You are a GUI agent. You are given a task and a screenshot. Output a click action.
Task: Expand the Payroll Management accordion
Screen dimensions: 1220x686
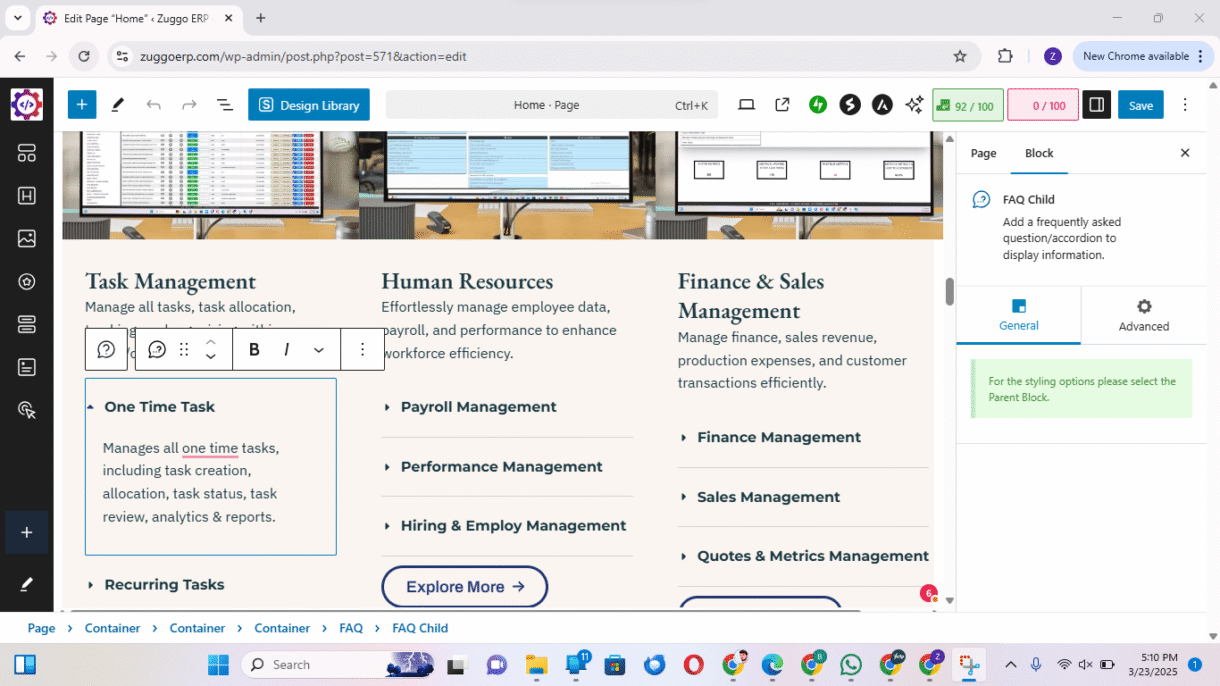click(478, 407)
